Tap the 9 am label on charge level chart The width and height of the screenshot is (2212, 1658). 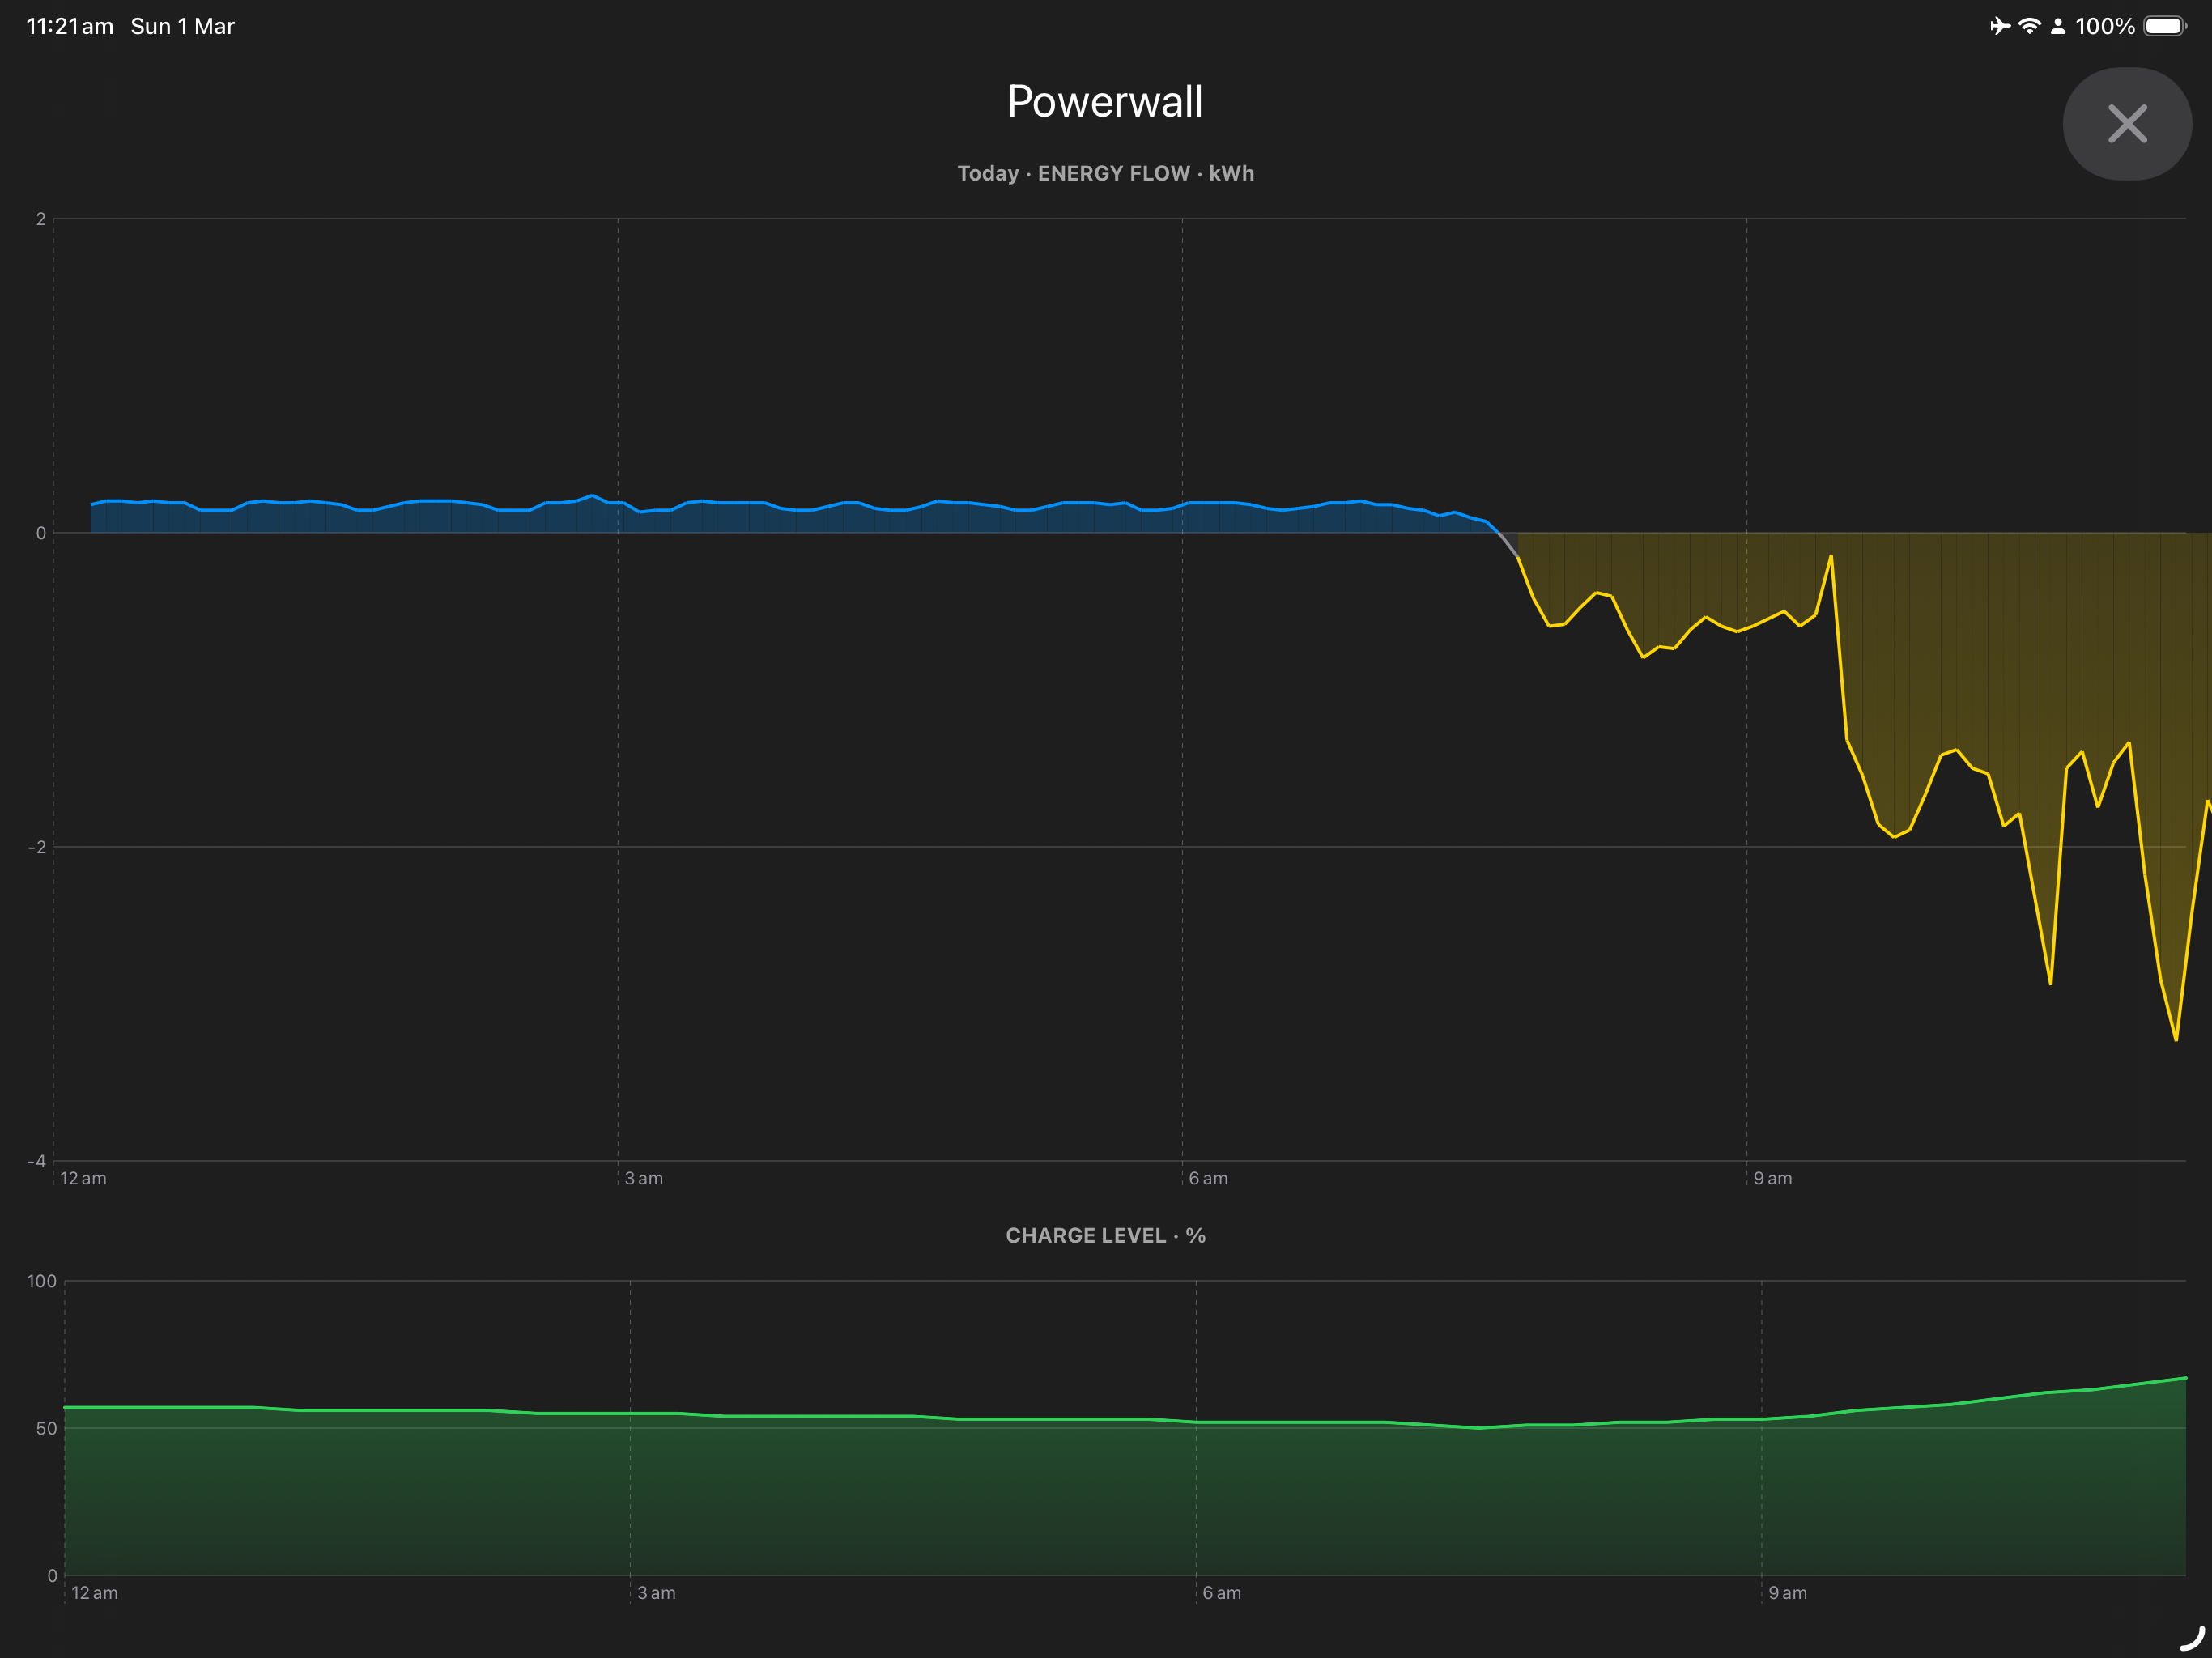click(1787, 1593)
